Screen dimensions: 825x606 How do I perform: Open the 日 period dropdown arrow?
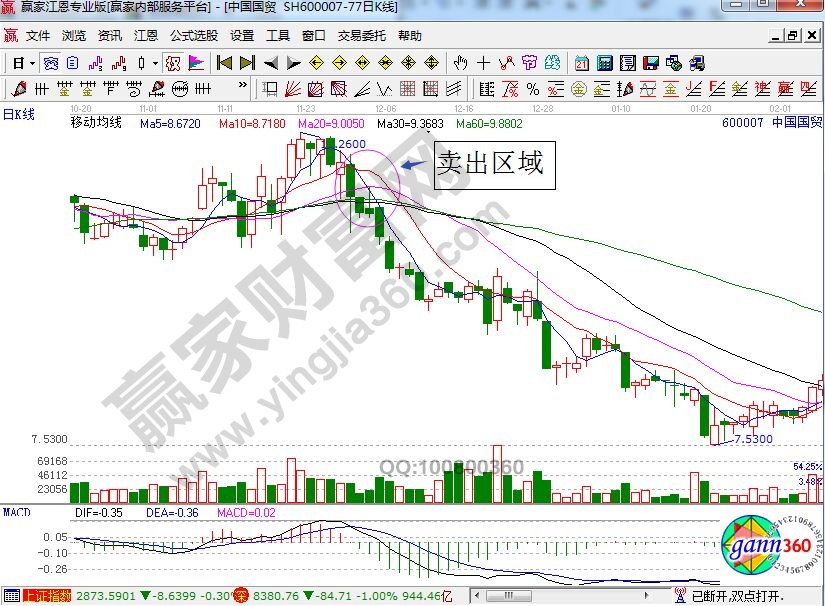click(x=32, y=63)
